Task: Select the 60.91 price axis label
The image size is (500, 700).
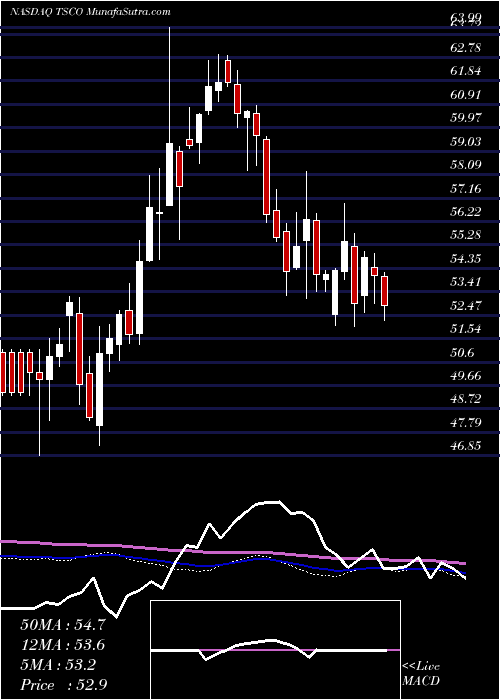Action: 466,95
